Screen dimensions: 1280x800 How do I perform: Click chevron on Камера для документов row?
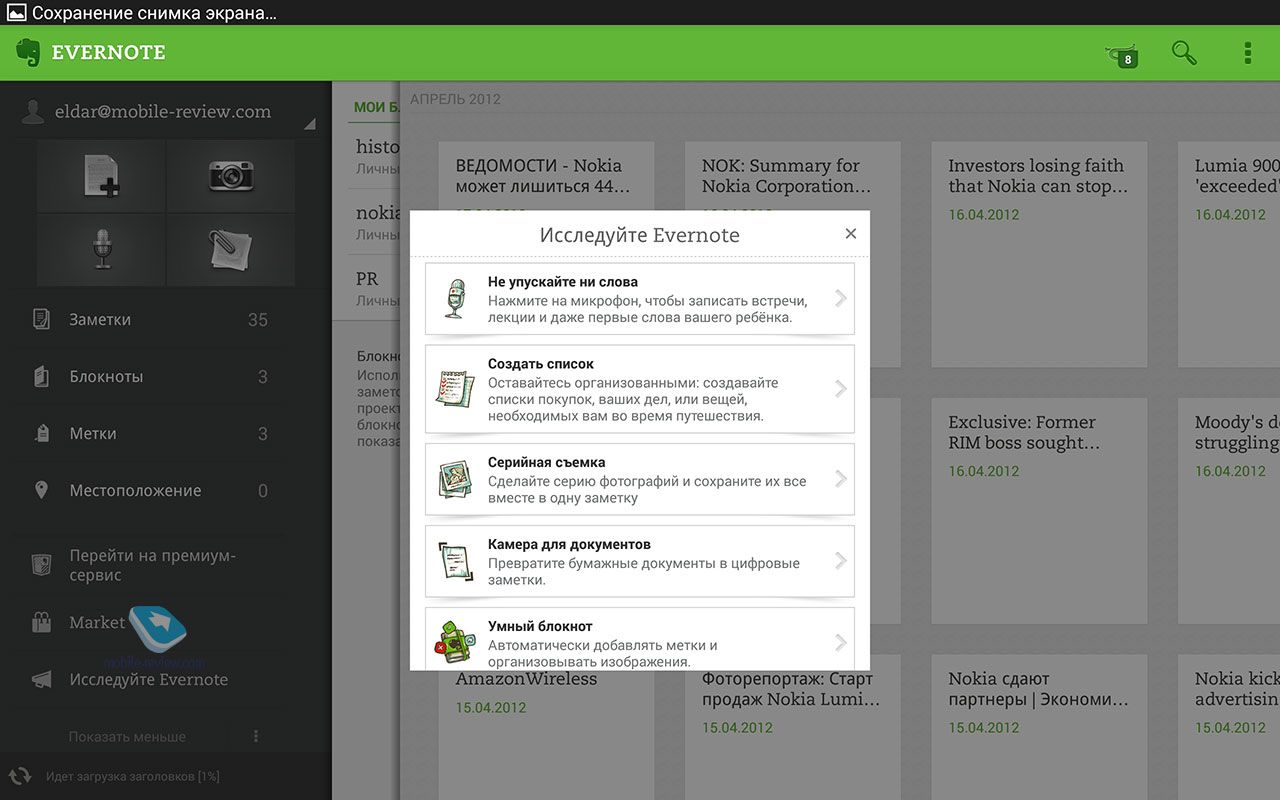[841, 561]
